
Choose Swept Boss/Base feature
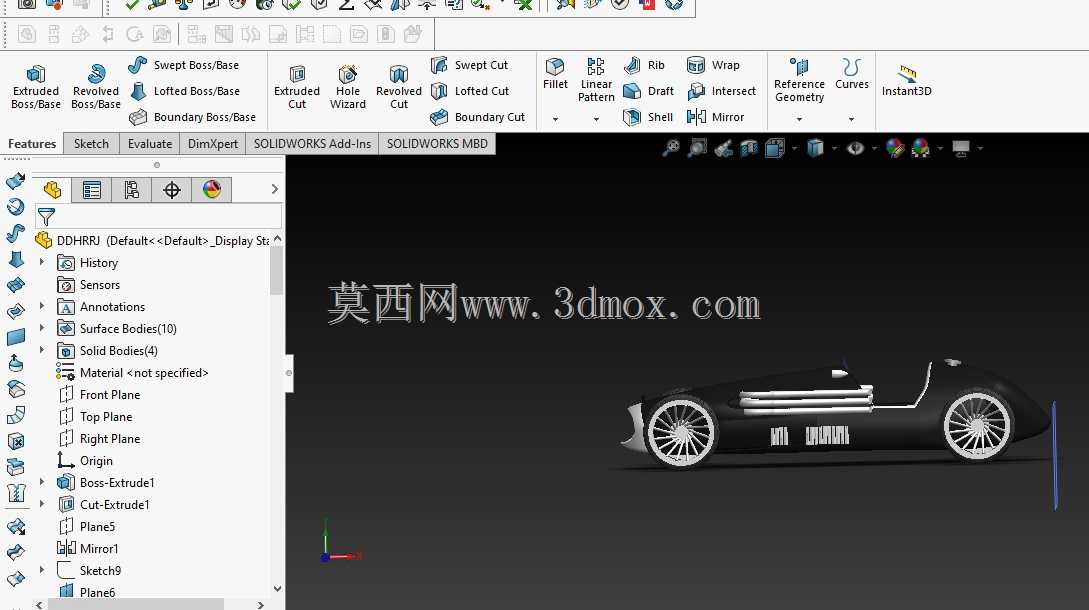(x=184, y=65)
